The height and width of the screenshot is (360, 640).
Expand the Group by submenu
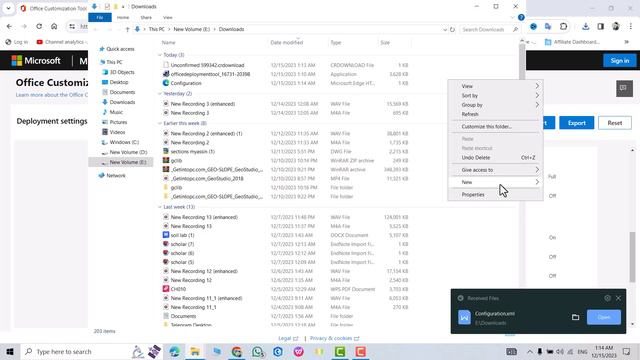click(x=496, y=105)
